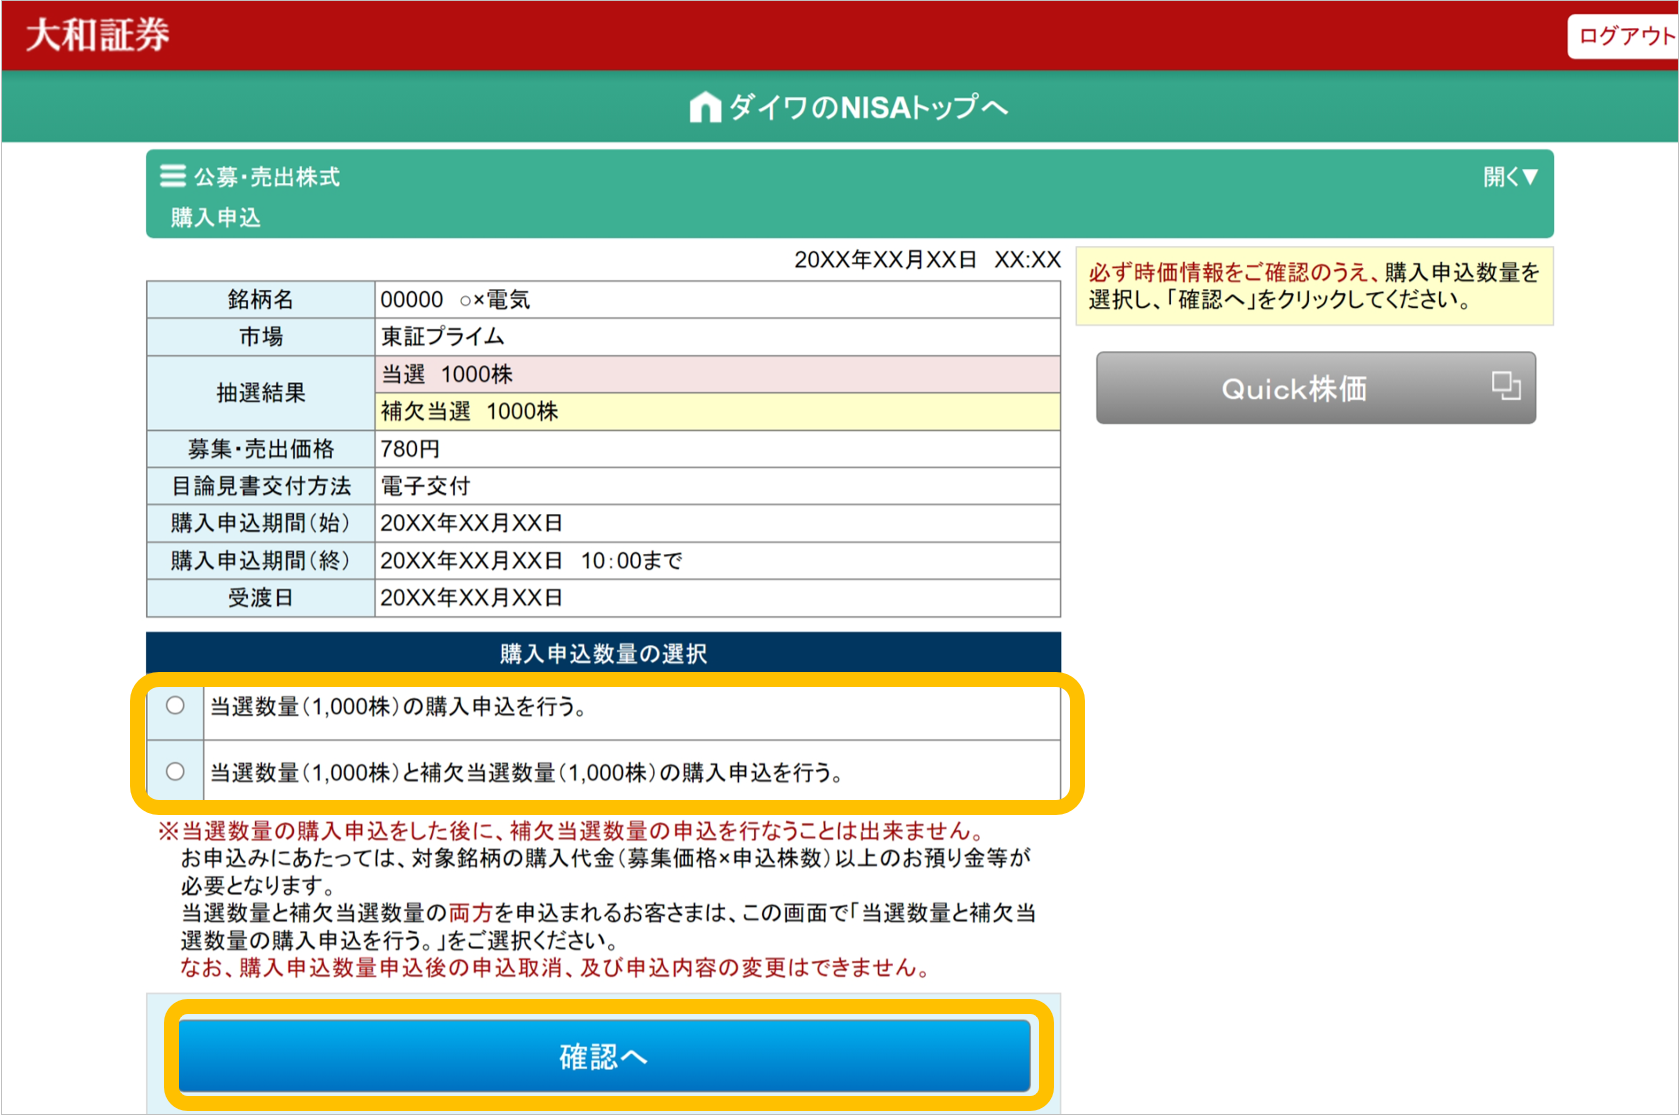
Task: Expand the 開く▼ panel toggle
Action: pyautogui.click(x=1510, y=177)
